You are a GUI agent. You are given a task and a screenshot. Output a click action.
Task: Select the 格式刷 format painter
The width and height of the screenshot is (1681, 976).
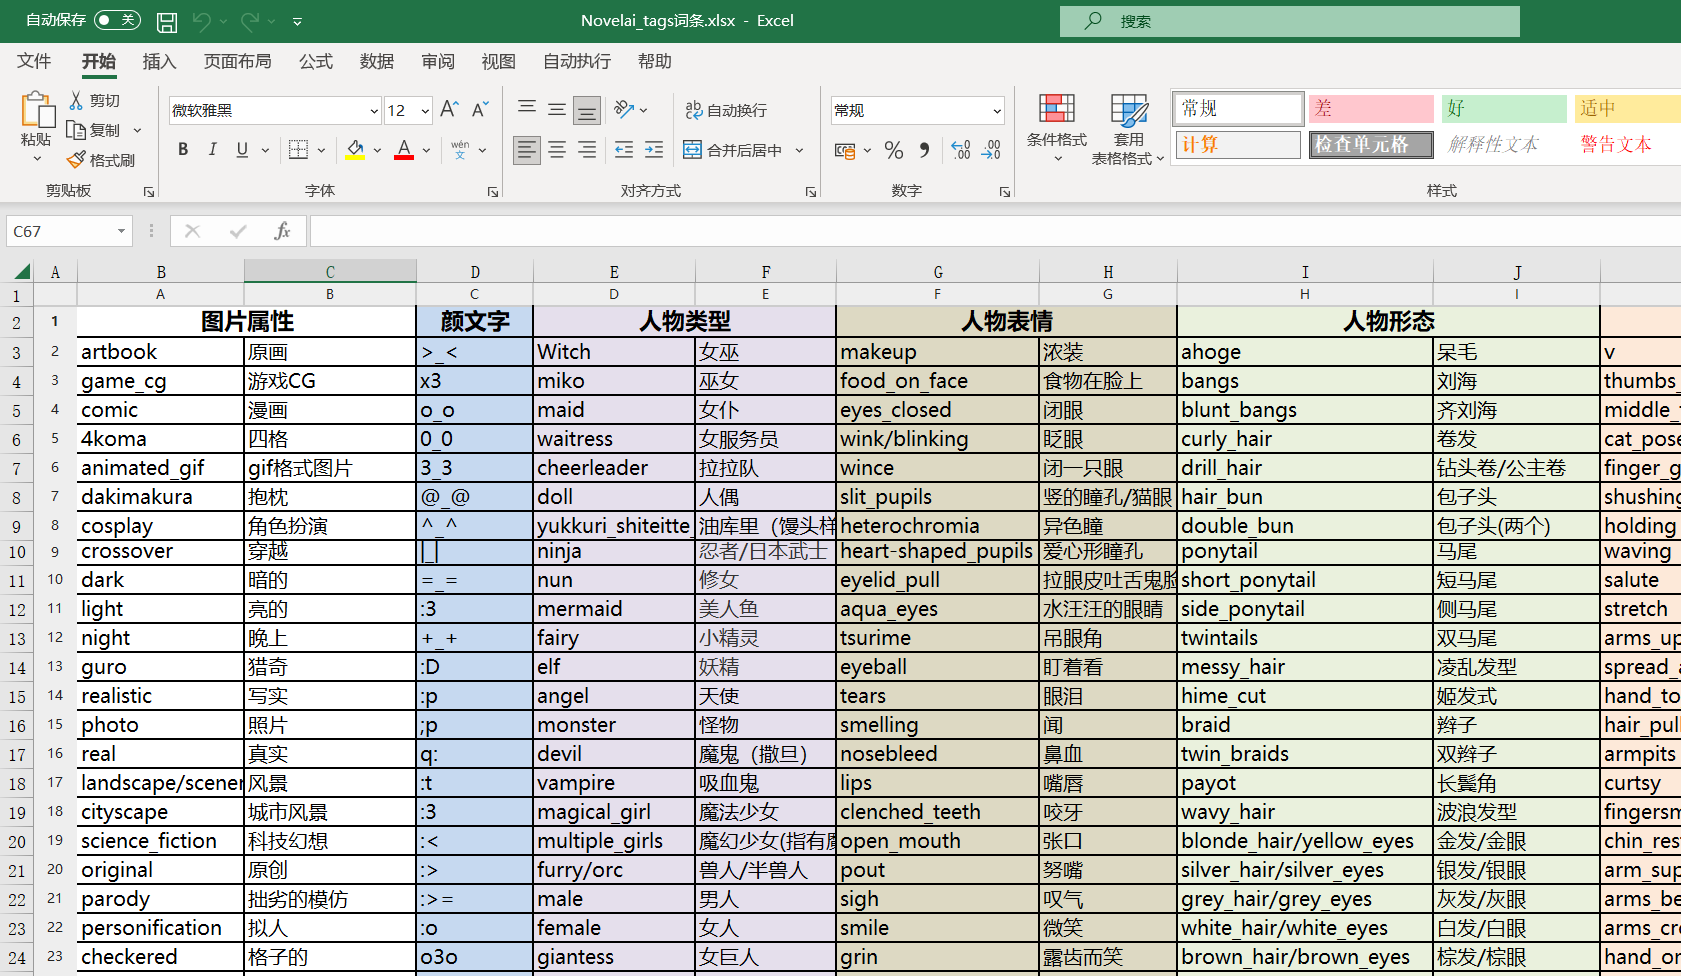[101, 160]
